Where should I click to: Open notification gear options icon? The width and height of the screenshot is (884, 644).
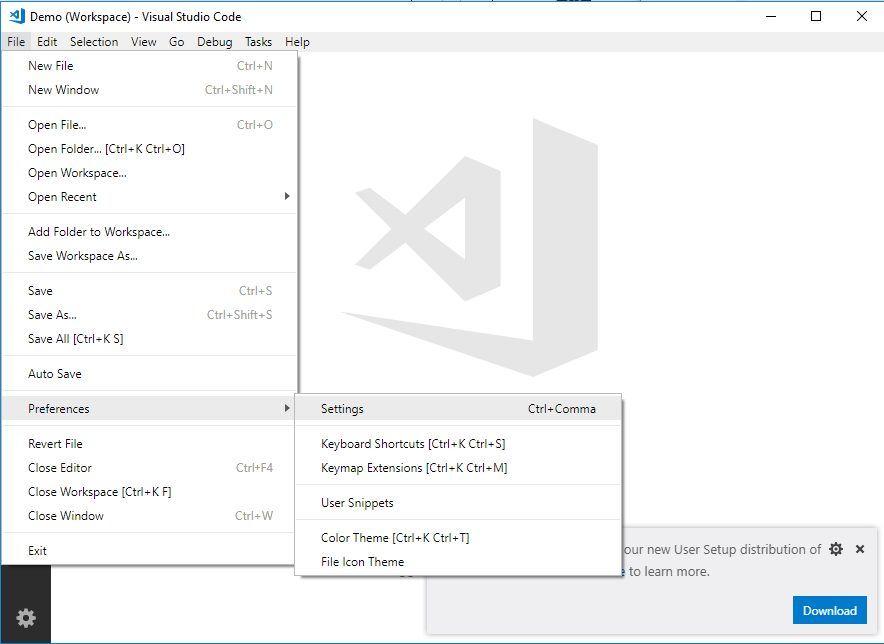click(x=836, y=549)
